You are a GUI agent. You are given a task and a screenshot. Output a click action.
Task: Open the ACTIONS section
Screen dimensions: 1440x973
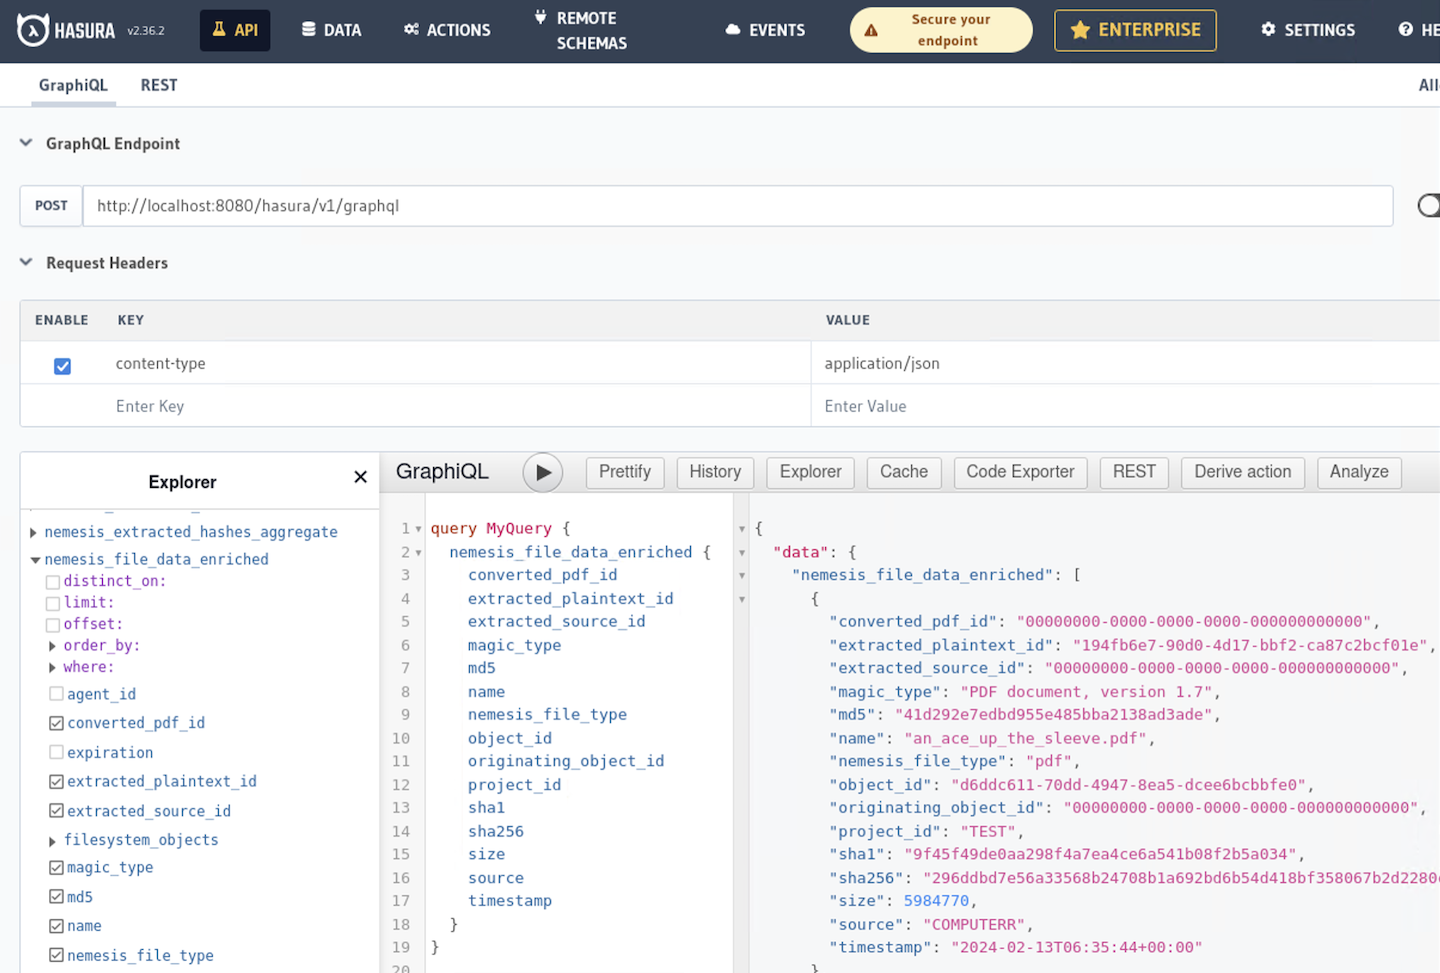[x=447, y=30]
